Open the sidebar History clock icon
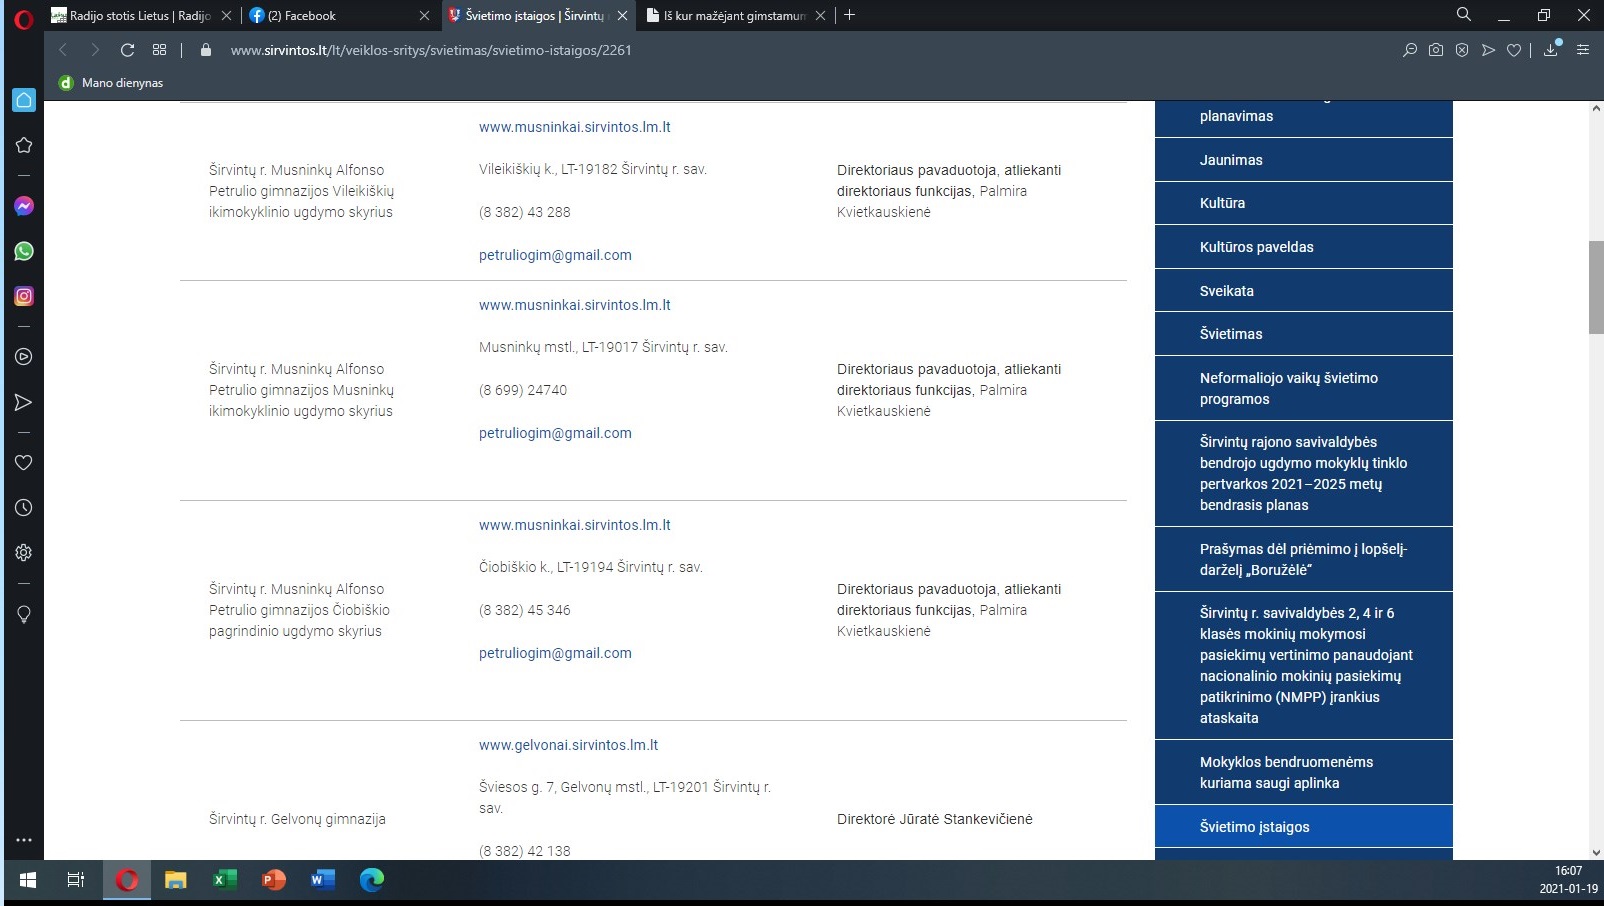Screen dimensions: 1604x906 coord(24,508)
